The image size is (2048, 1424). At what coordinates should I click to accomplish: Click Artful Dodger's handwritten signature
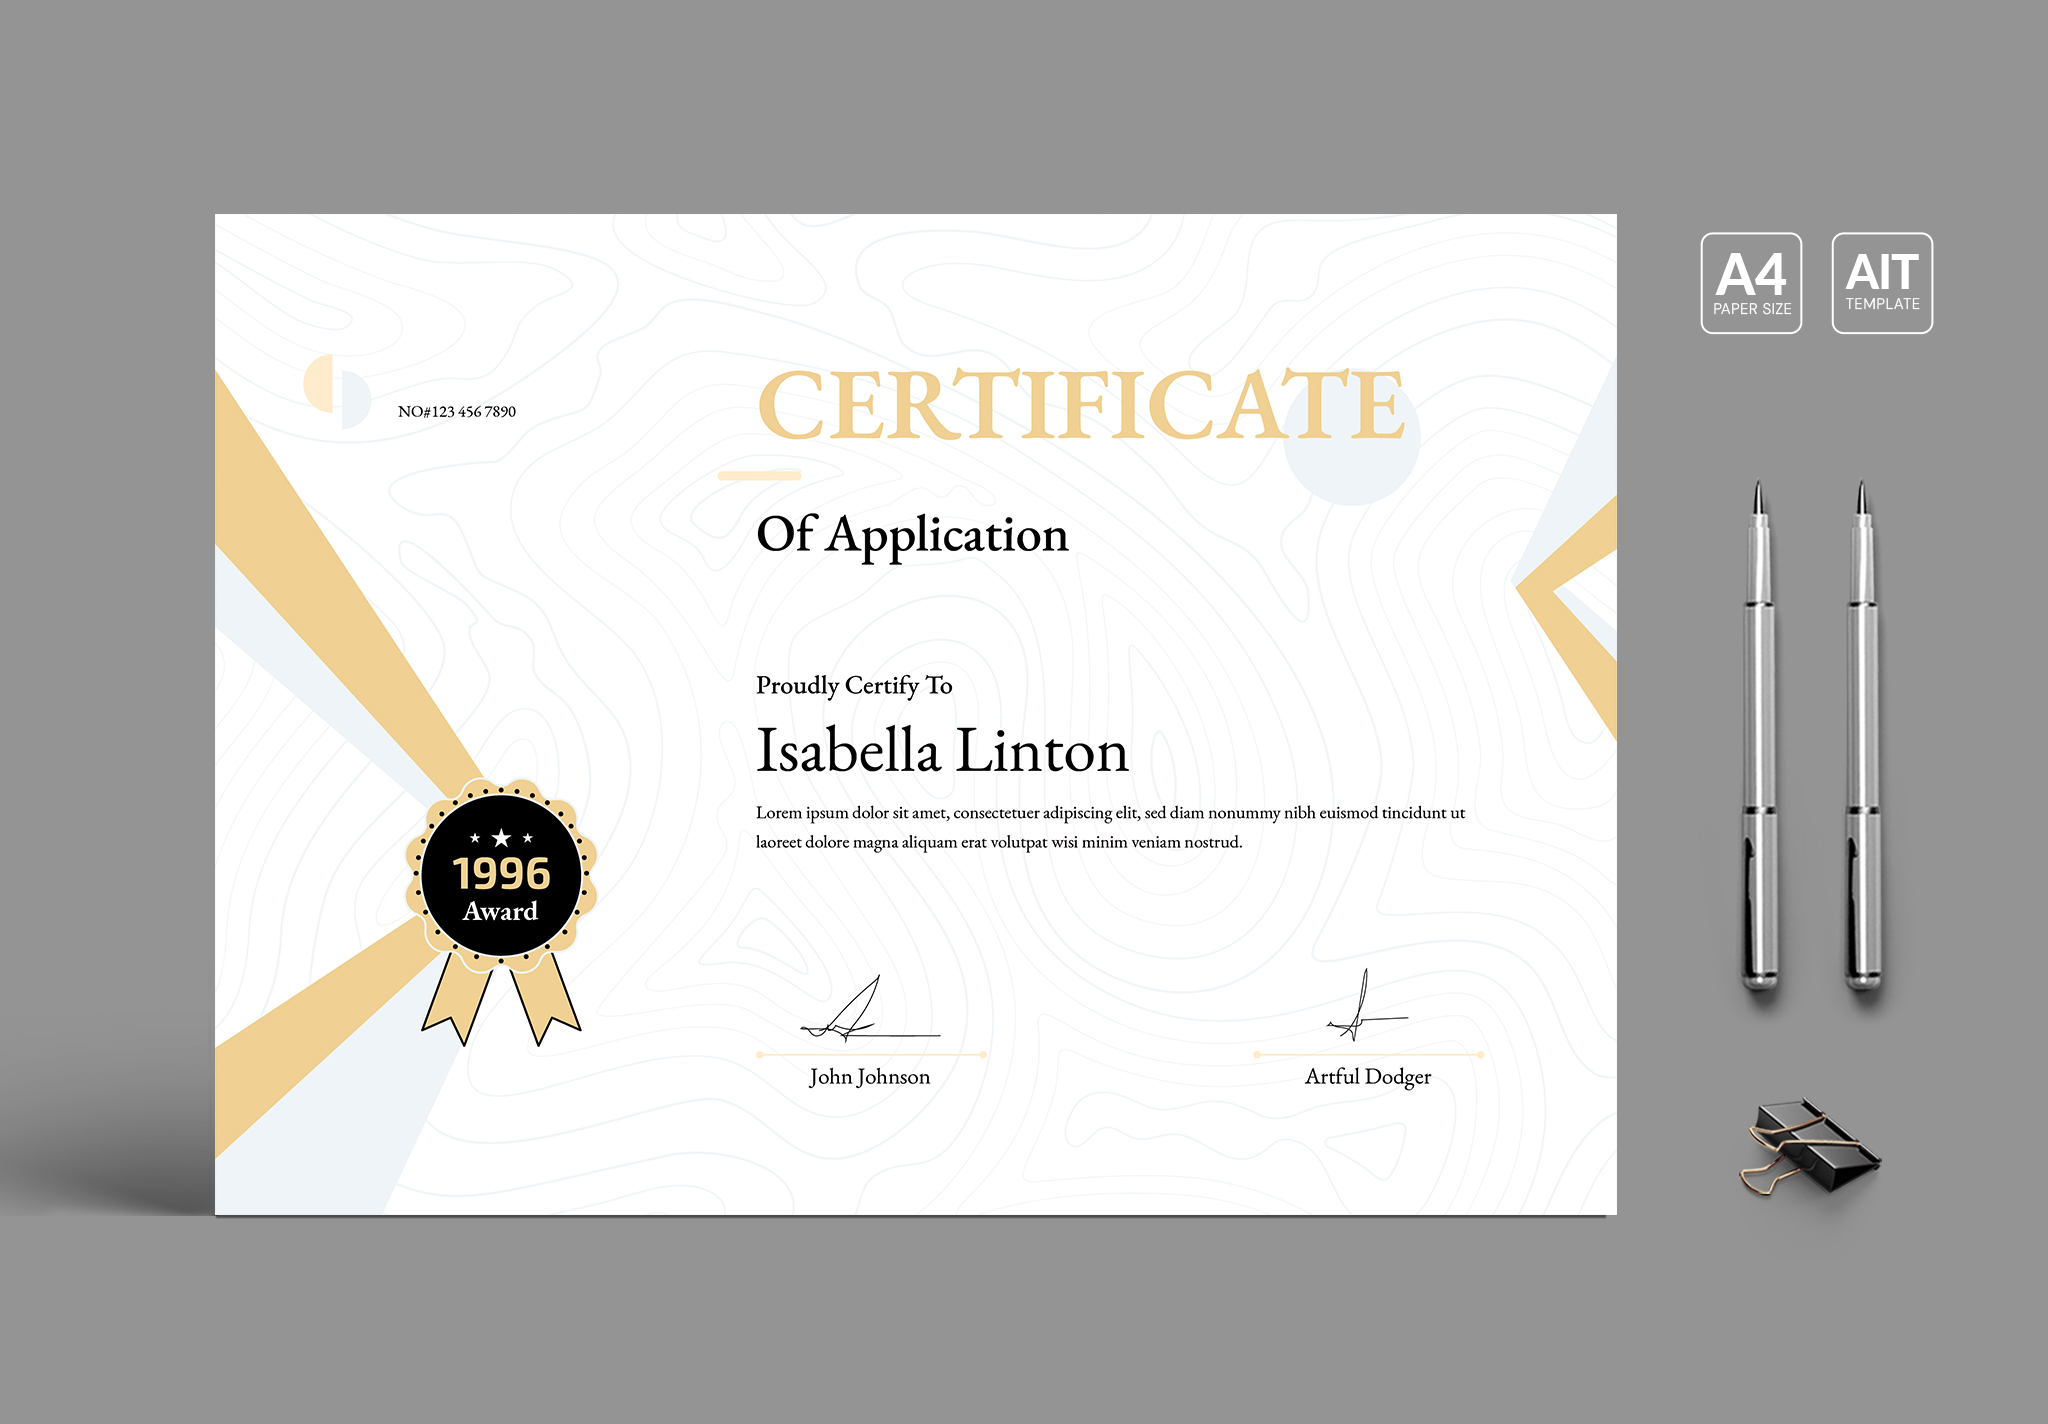click(1362, 1010)
